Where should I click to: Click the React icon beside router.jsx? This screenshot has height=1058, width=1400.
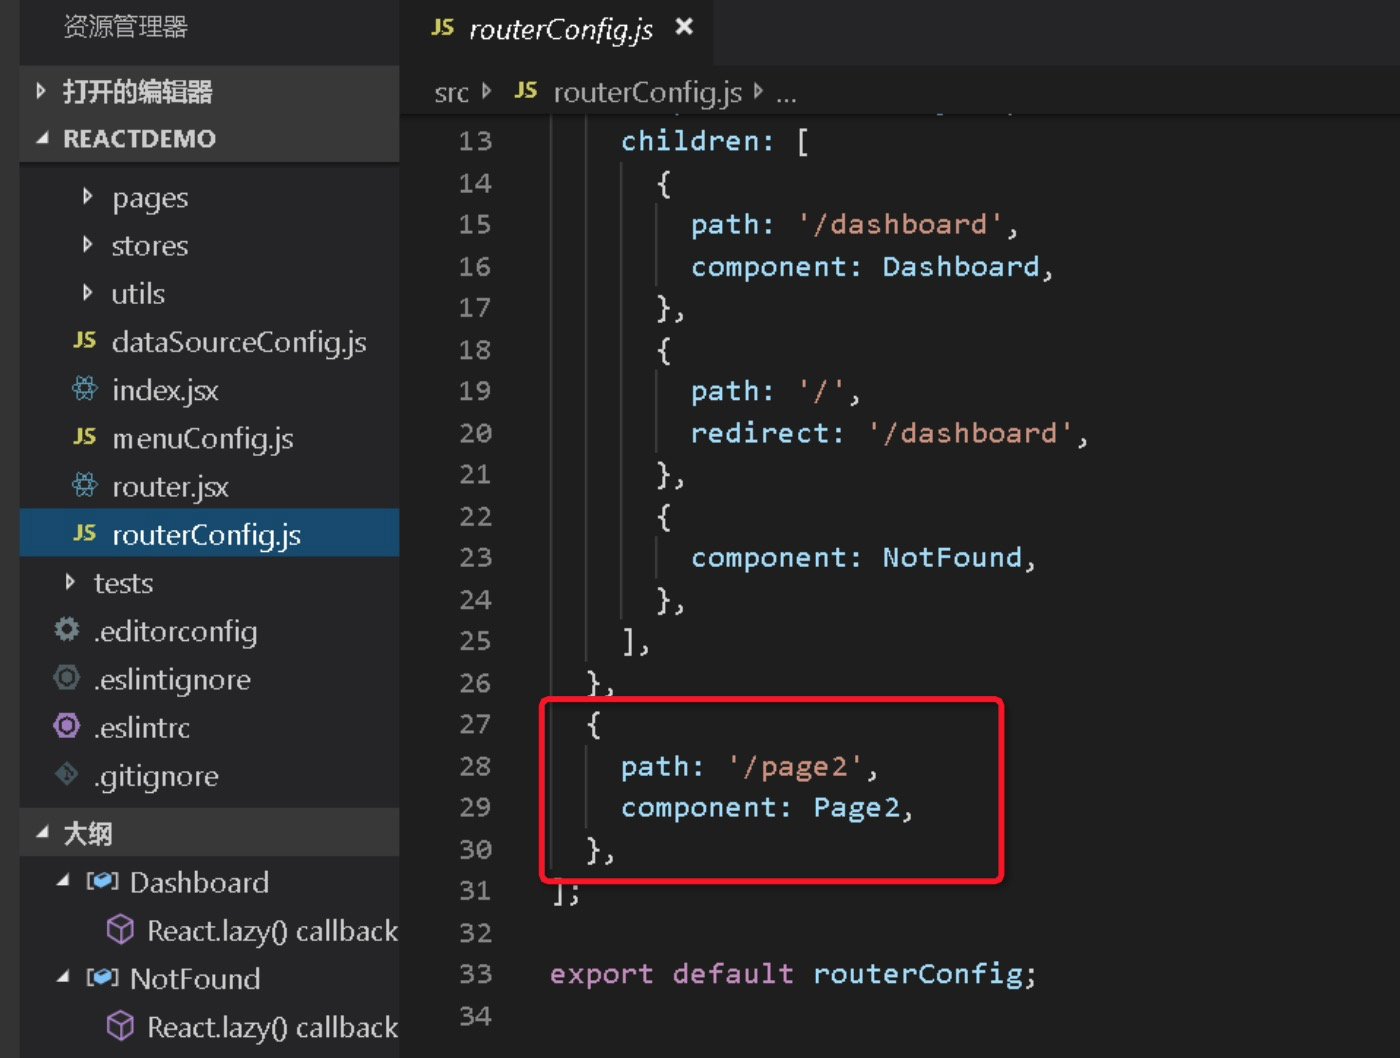point(85,486)
